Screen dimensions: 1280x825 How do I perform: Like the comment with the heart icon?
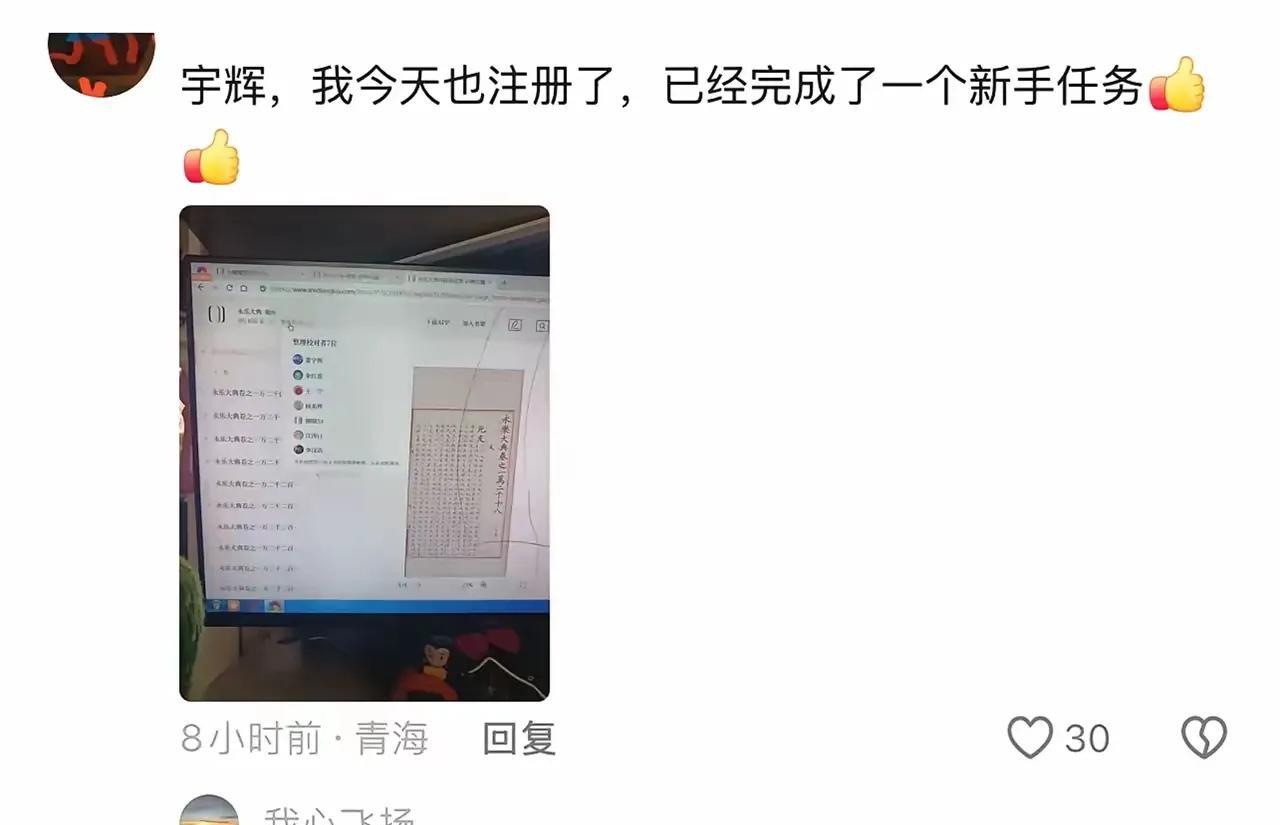click(x=1029, y=738)
